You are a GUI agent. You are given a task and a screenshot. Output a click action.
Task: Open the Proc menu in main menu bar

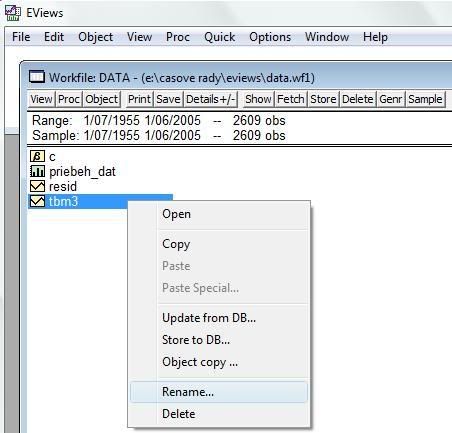pyautogui.click(x=178, y=37)
